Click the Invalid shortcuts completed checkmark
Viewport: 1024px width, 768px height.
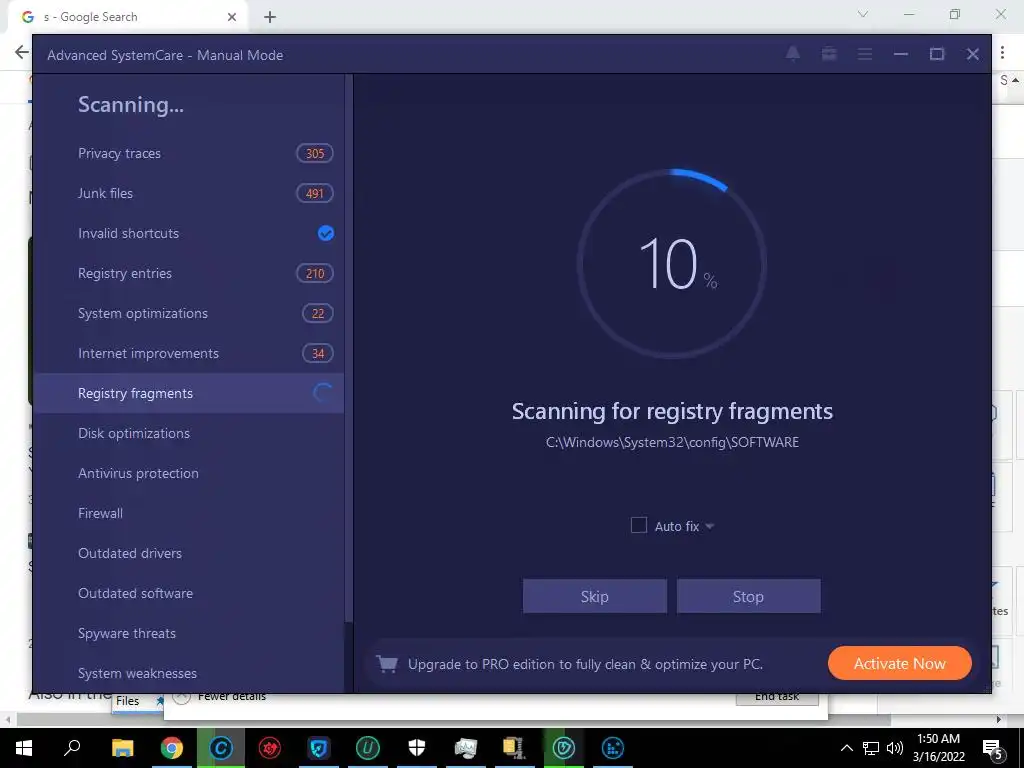(x=325, y=233)
